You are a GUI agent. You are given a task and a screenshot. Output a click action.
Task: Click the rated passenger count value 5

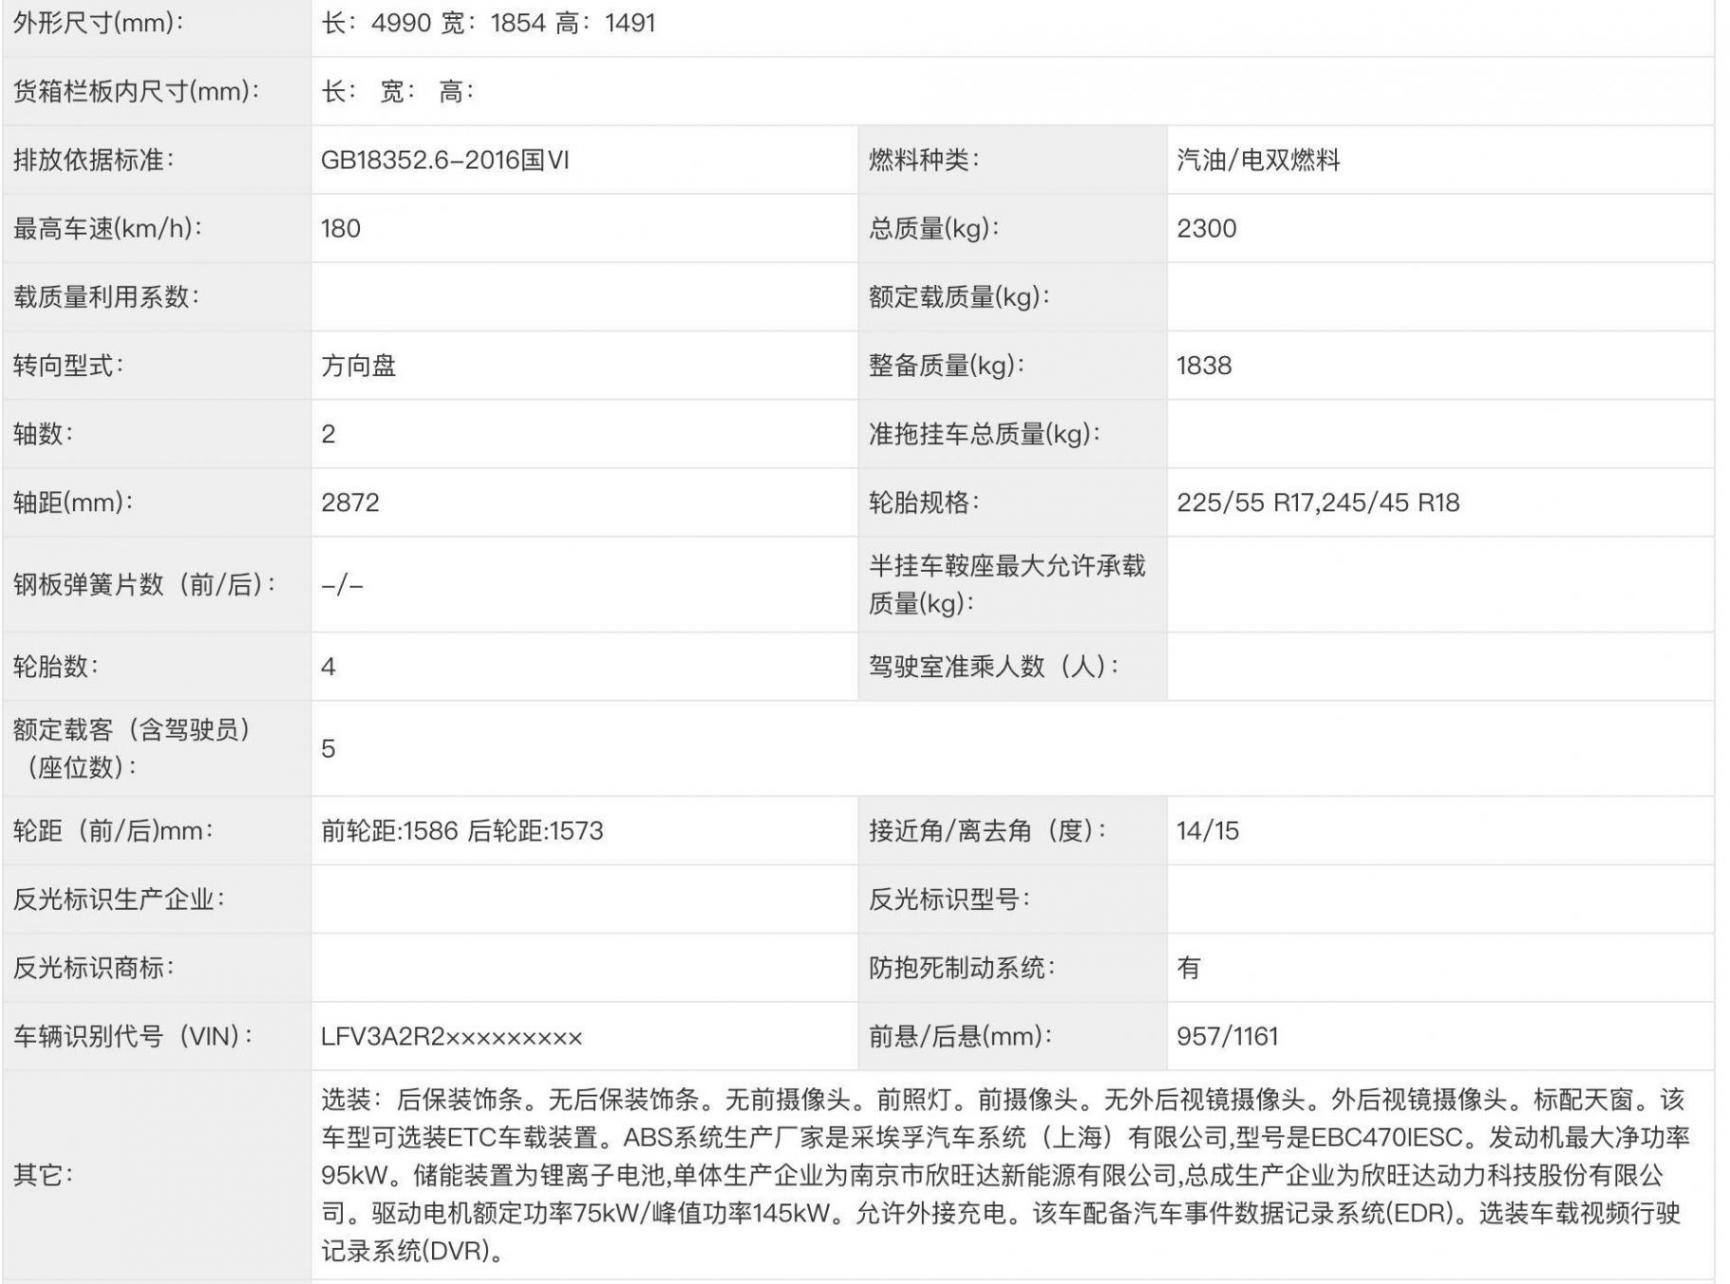[x=328, y=749]
